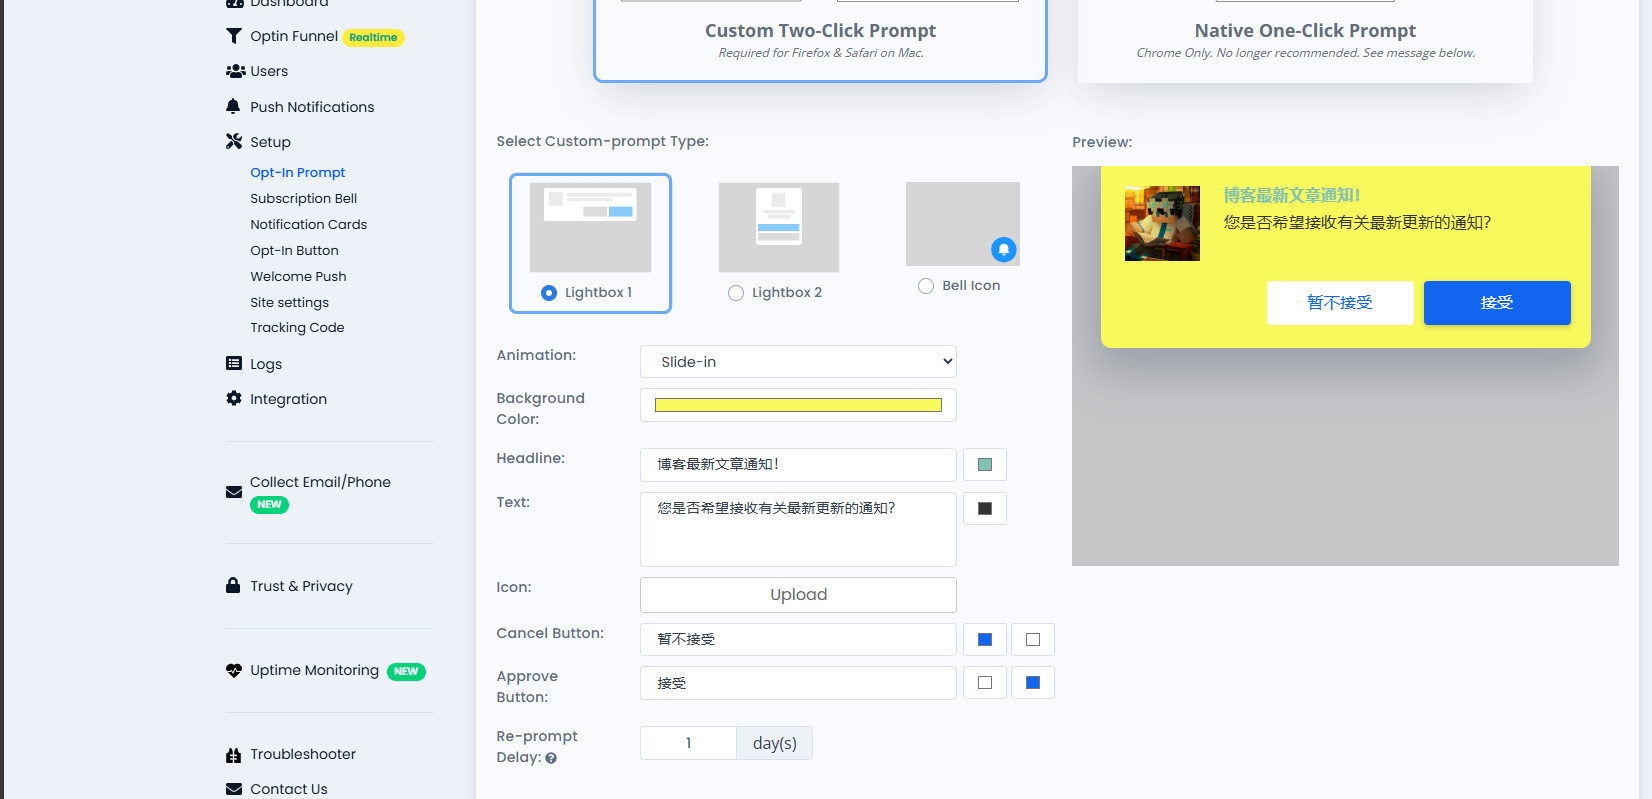Click the Uptime Monitoring heartbeat icon

coord(234,670)
